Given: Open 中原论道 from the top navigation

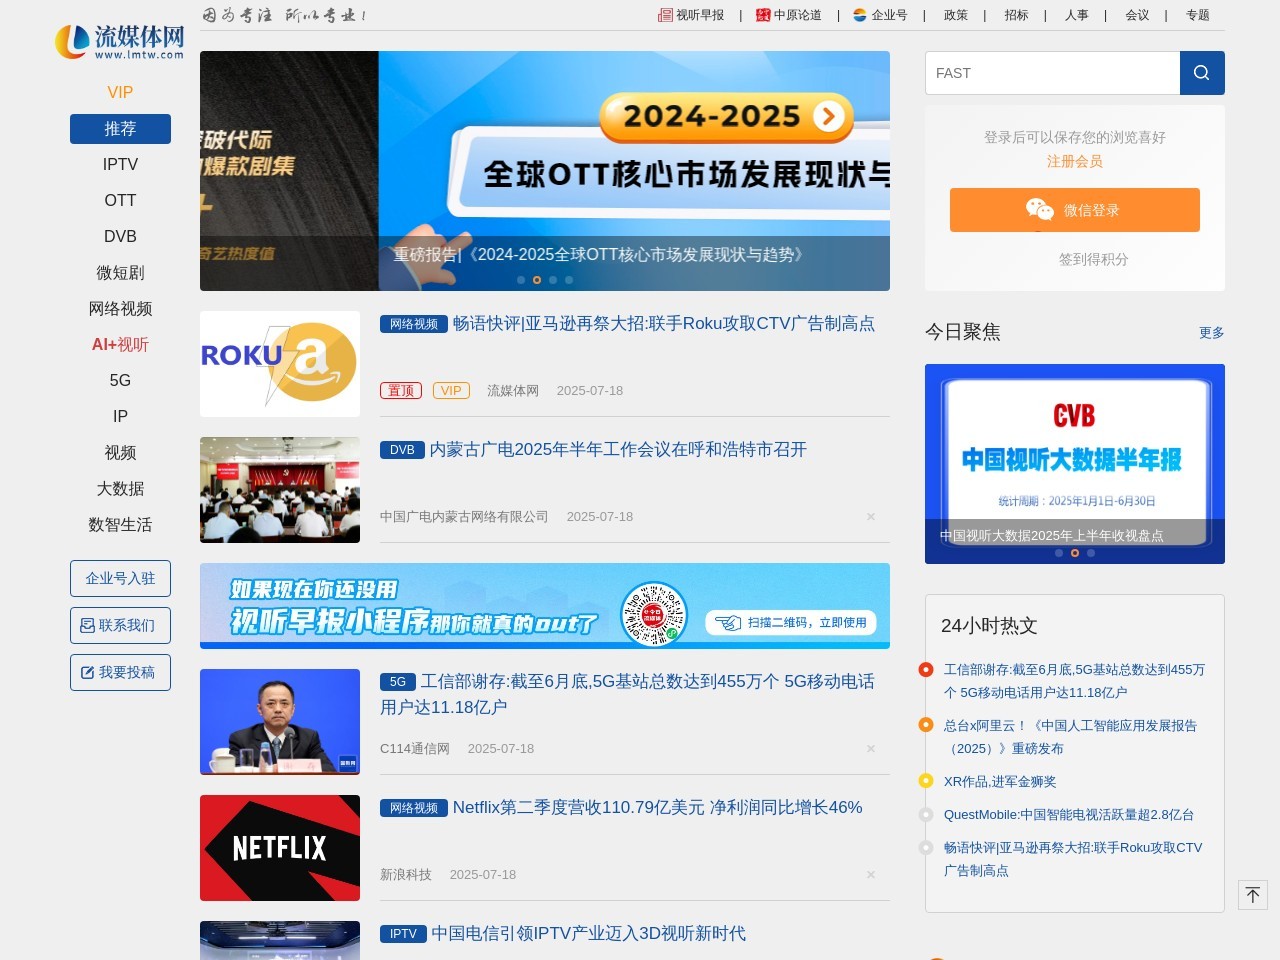Looking at the screenshot, I should (789, 15).
